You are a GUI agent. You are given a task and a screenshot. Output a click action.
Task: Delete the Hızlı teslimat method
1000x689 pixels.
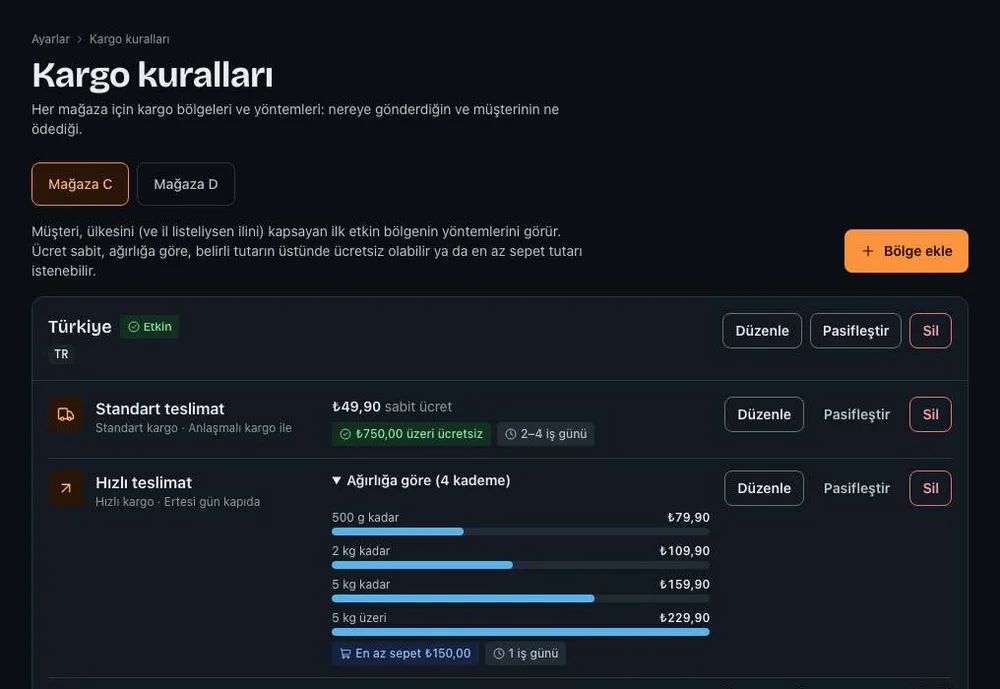pyautogui.click(x=930, y=489)
